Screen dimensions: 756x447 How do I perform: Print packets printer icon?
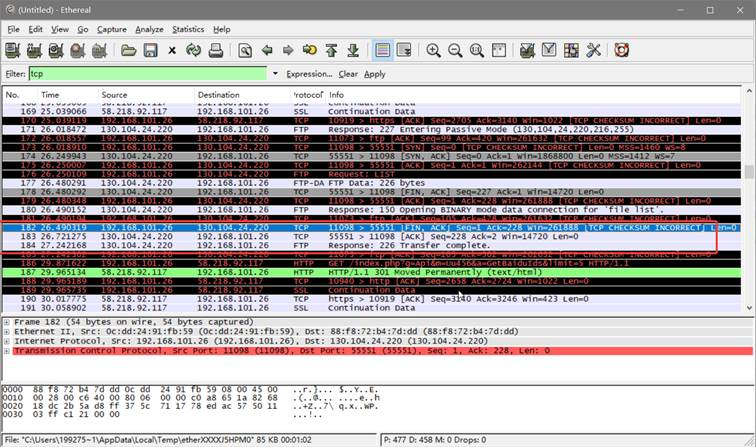(216, 50)
